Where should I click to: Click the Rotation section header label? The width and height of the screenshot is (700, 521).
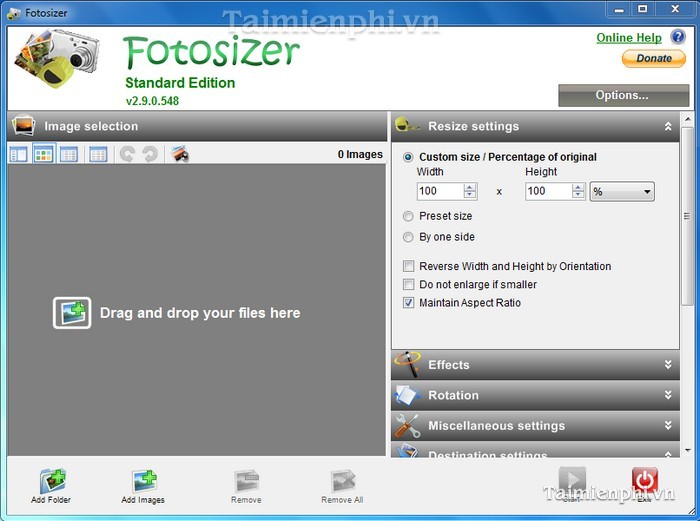pos(453,395)
